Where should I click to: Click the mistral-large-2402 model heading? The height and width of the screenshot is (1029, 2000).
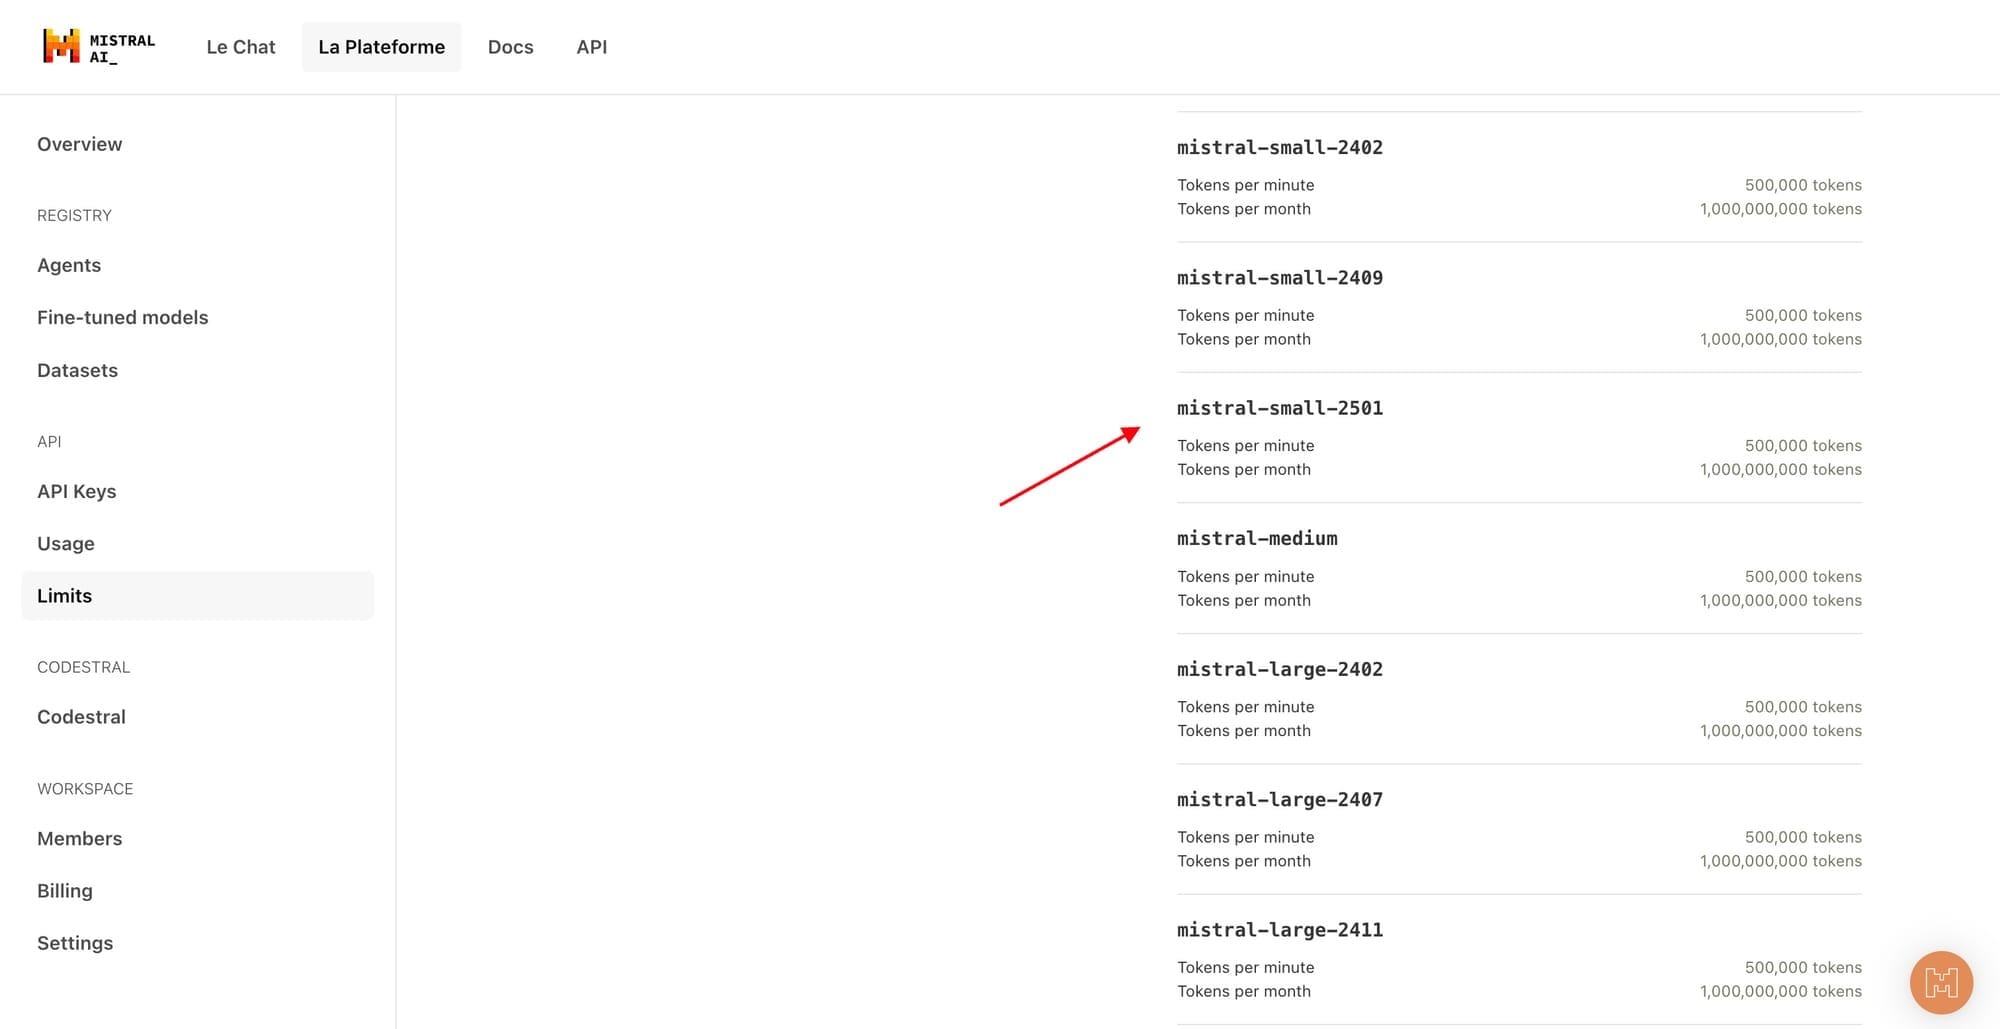(x=1280, y=669)
